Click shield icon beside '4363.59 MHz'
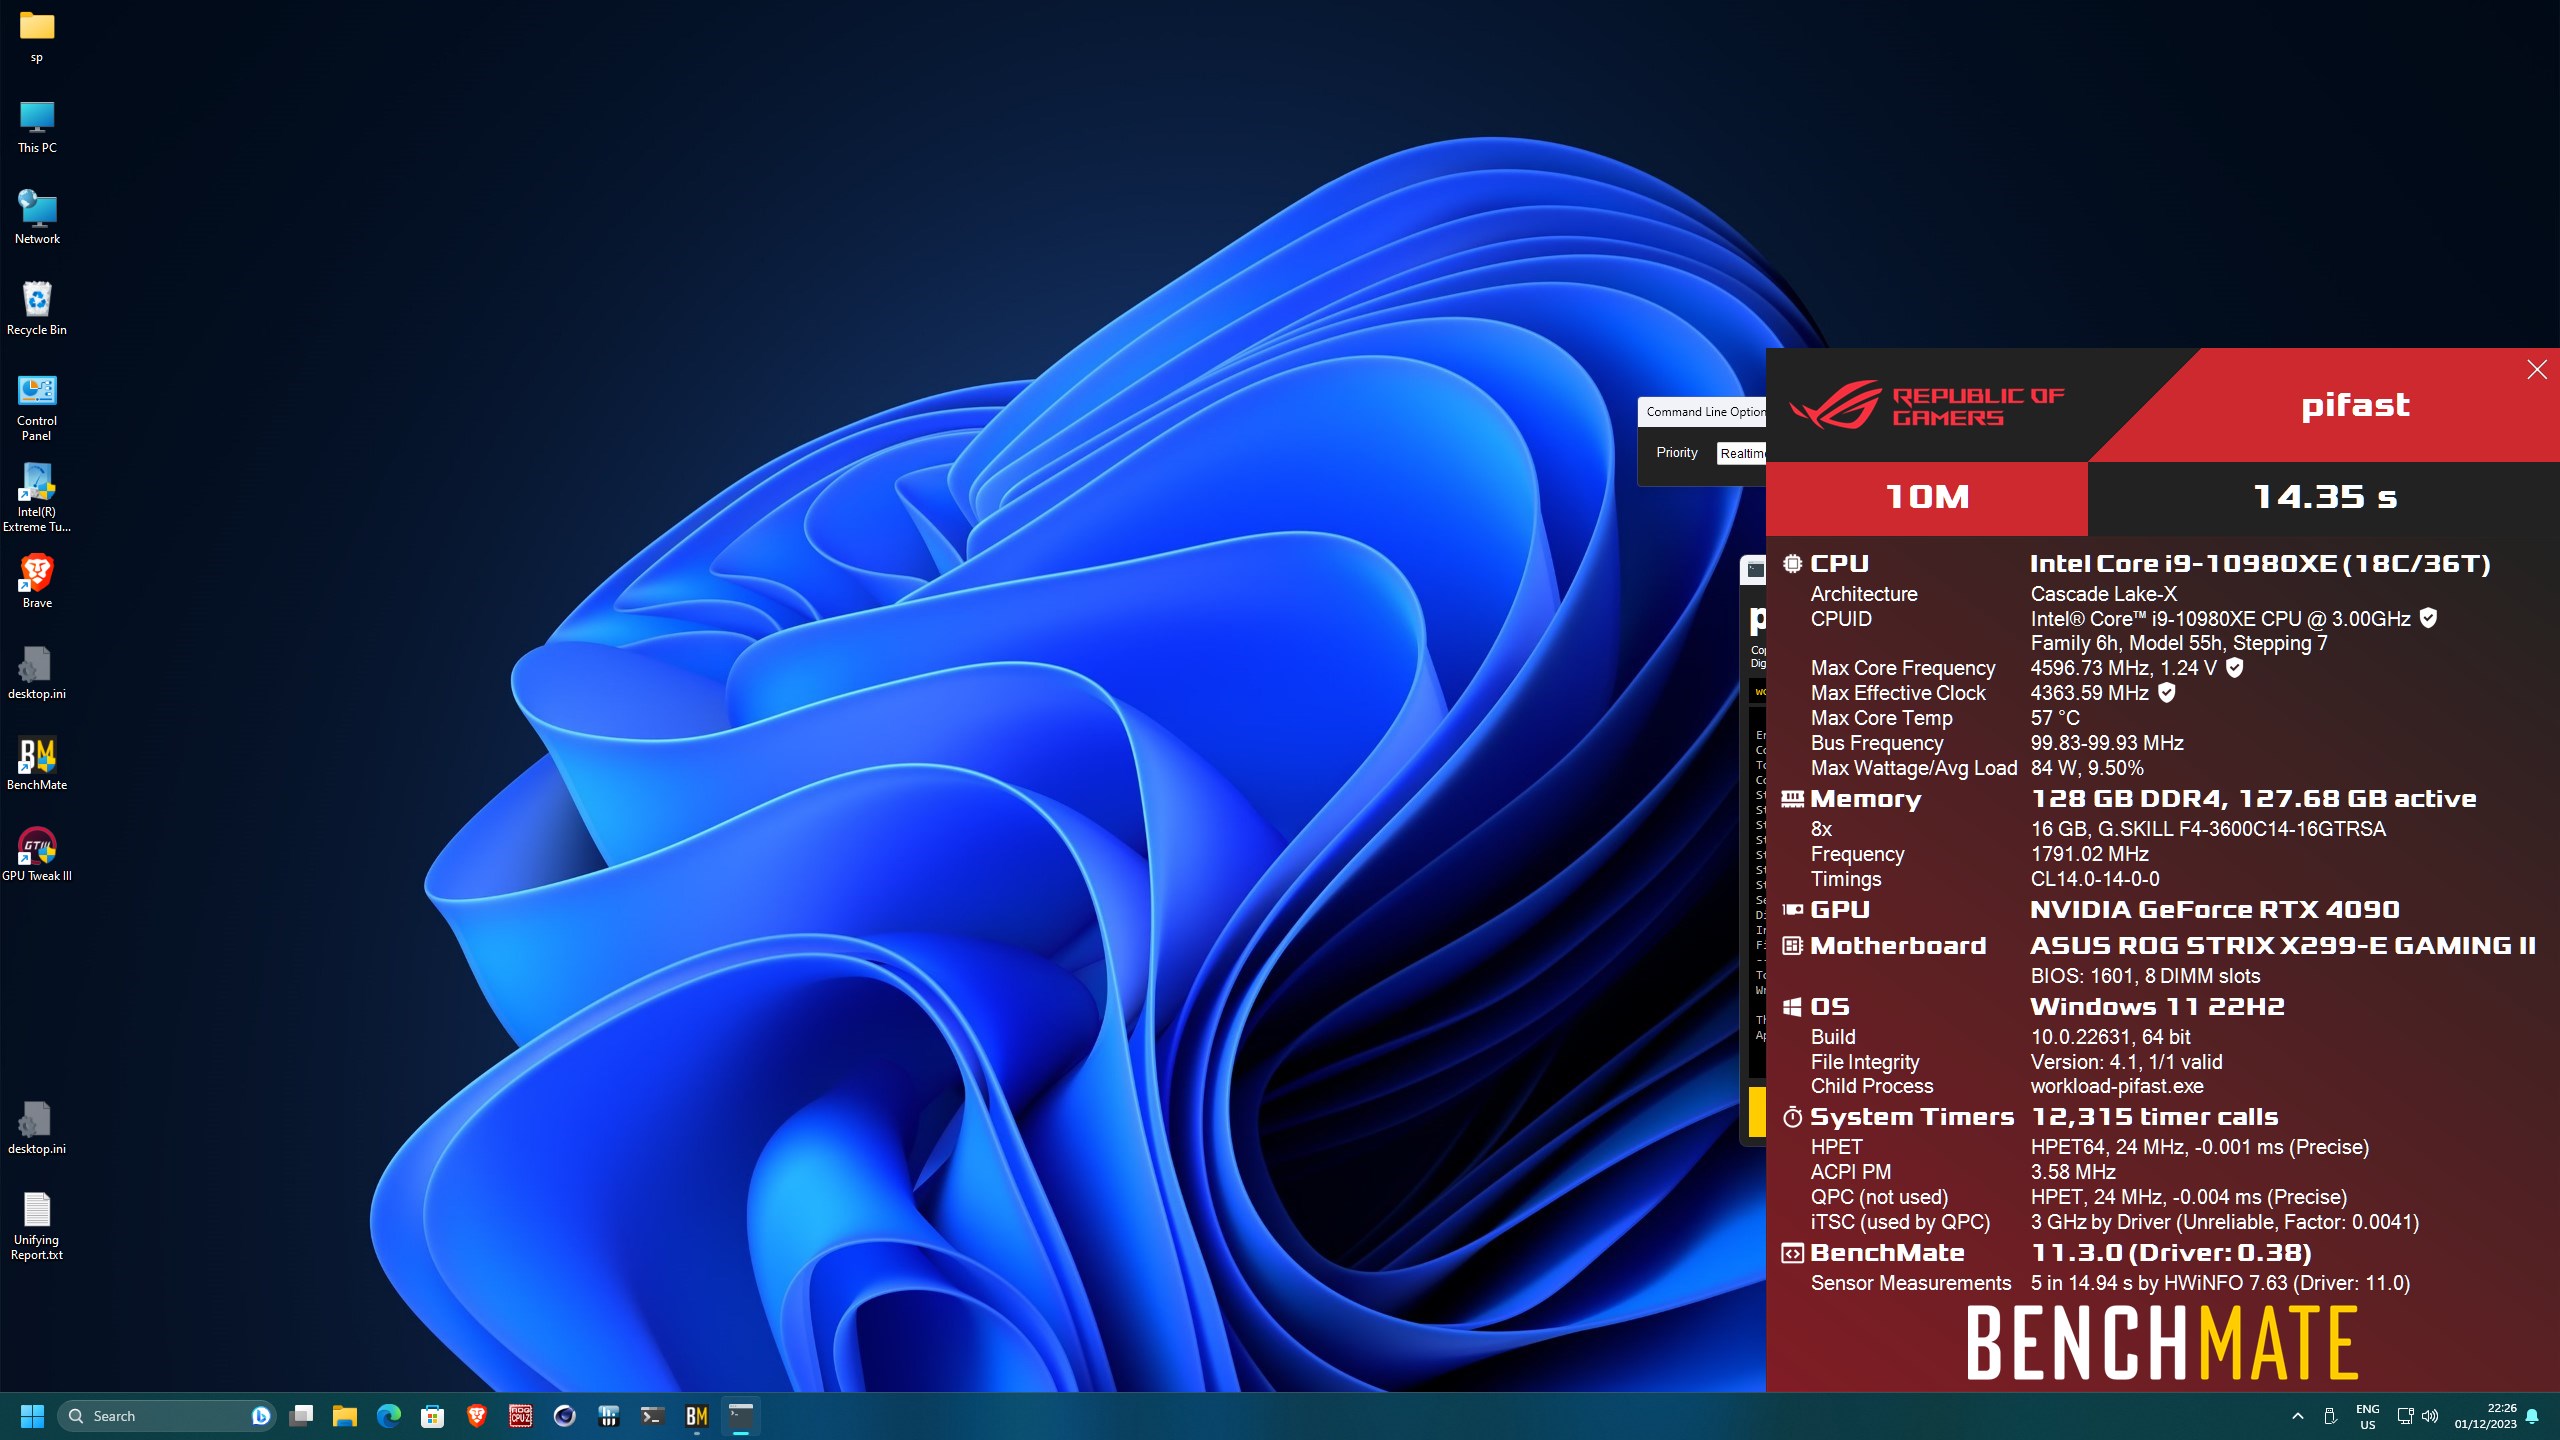The width and height of the screenshot is (2560, 1440). tap(2167, 692)
